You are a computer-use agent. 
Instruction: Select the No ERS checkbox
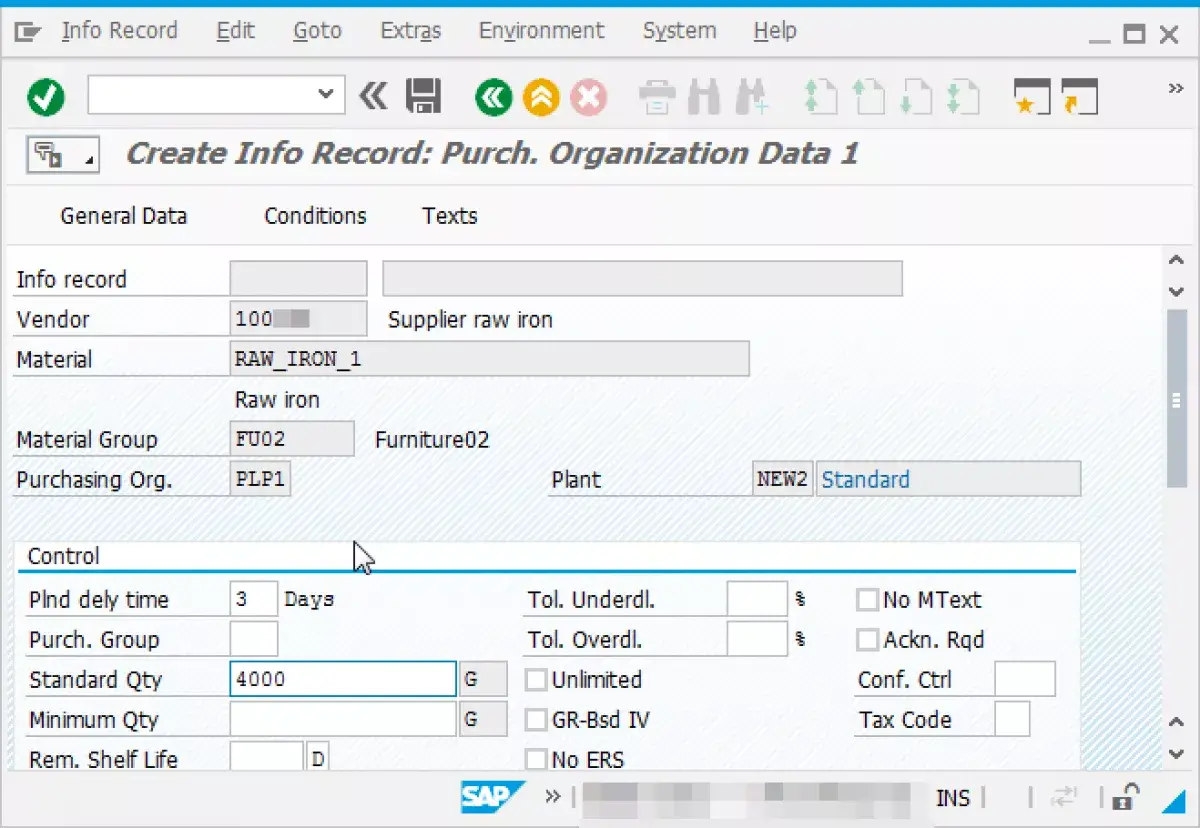click(537, 760)
